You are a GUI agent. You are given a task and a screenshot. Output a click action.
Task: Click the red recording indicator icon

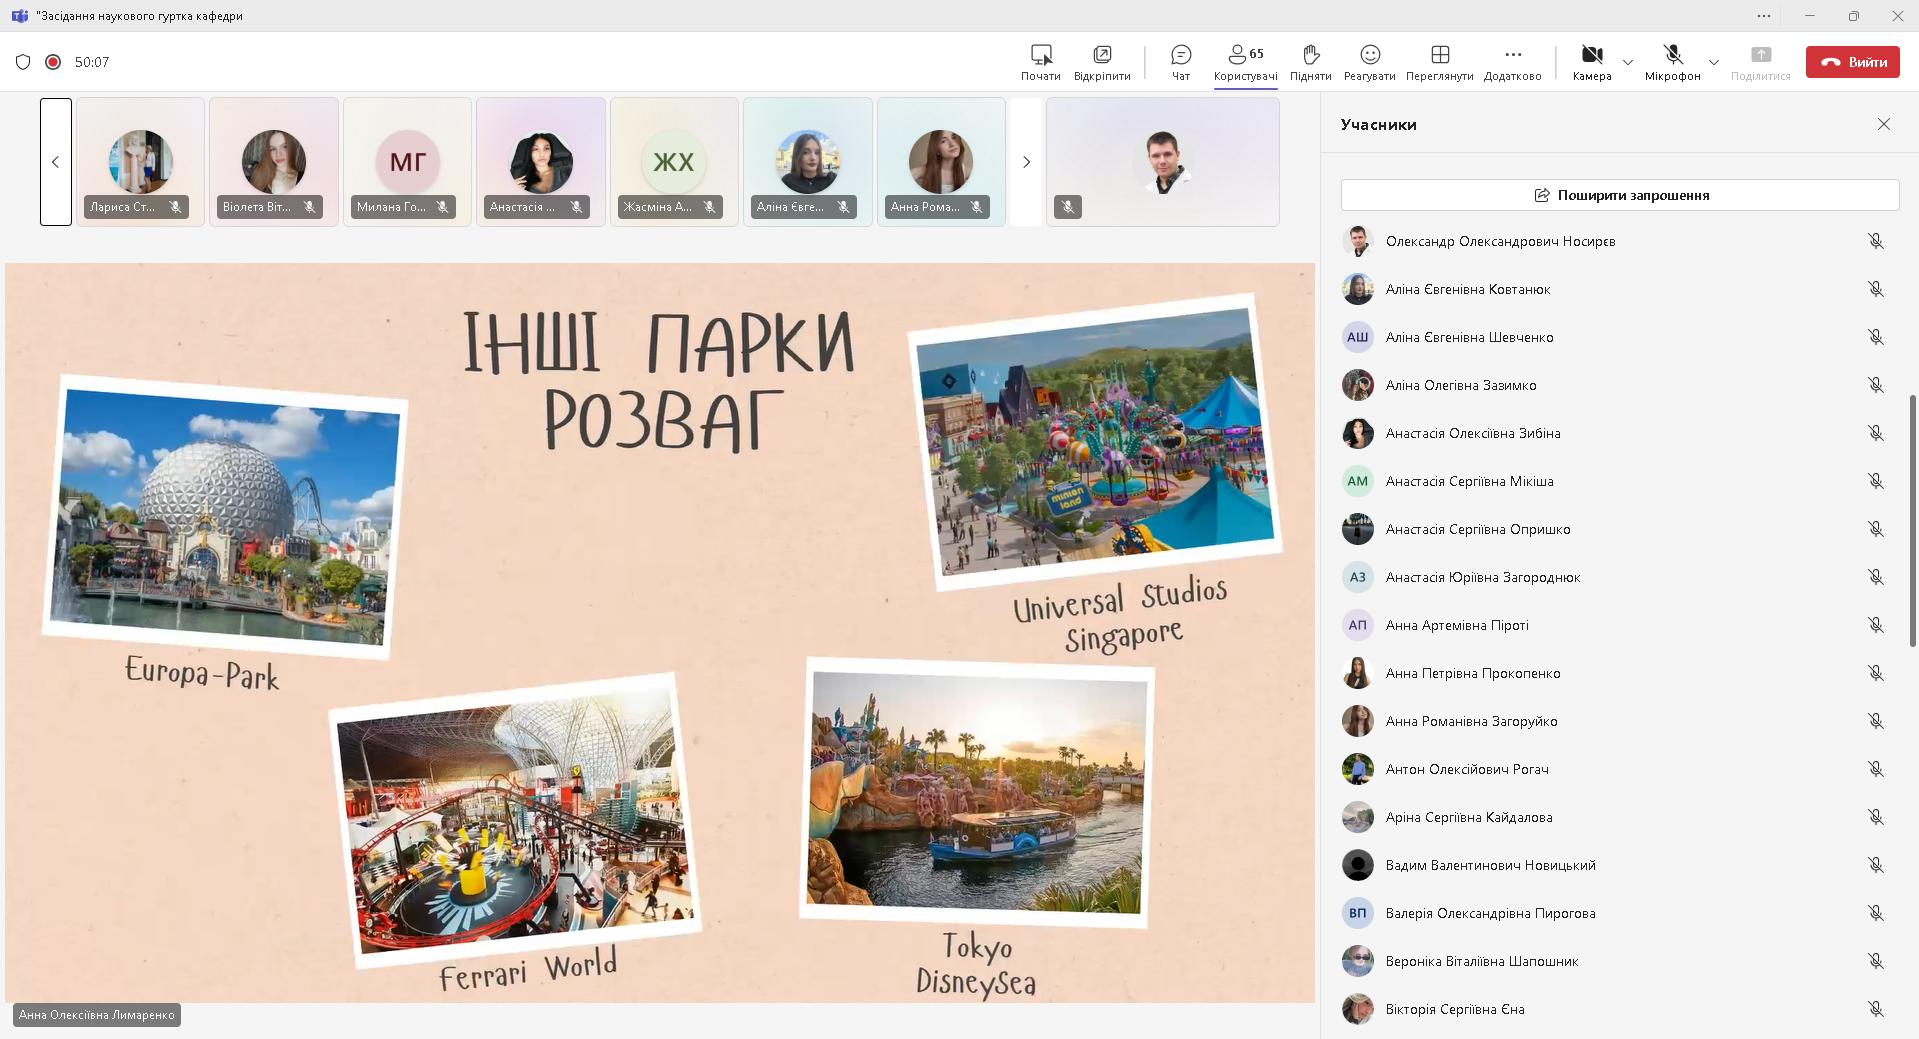[53, 62]
